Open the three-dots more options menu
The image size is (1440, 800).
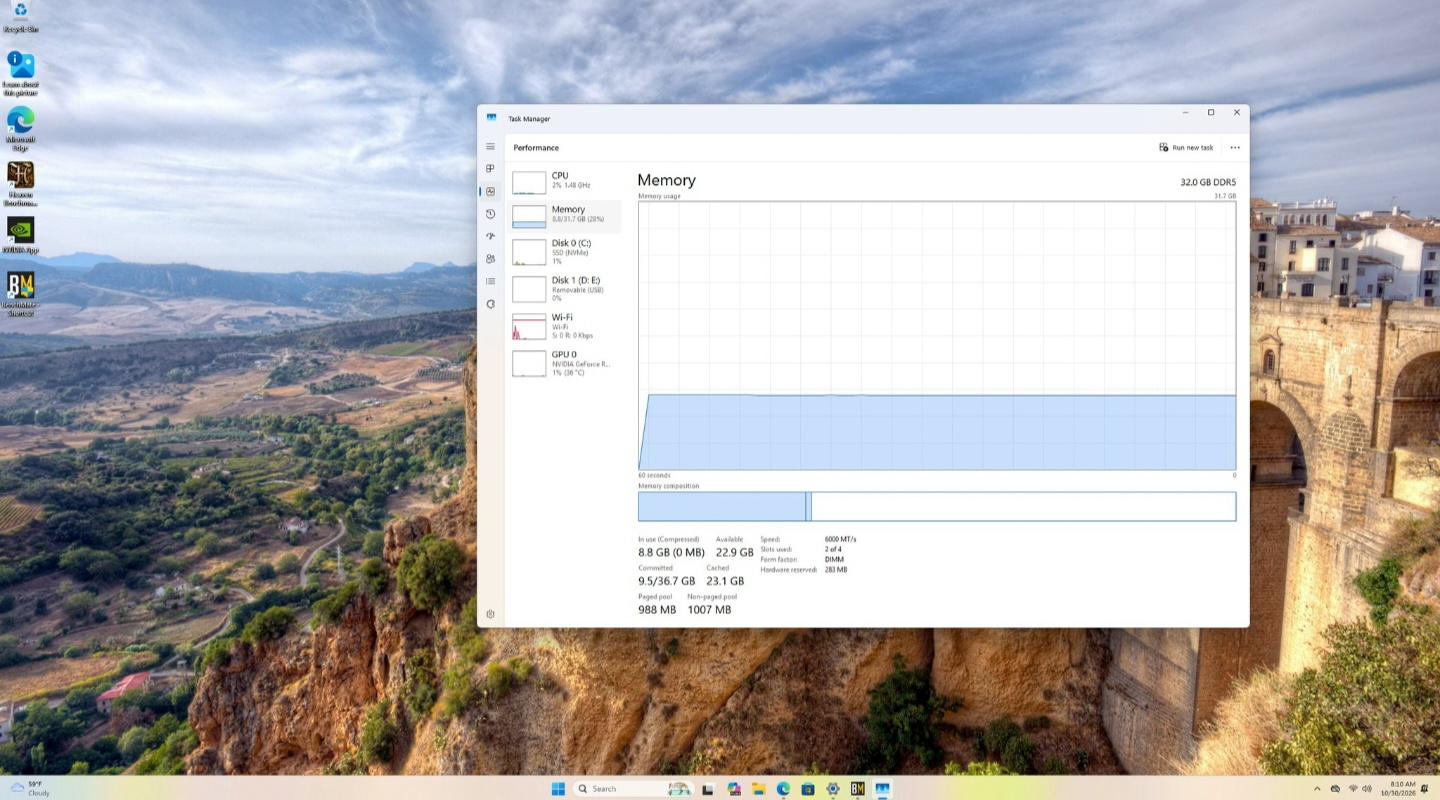coord(1235,148)
